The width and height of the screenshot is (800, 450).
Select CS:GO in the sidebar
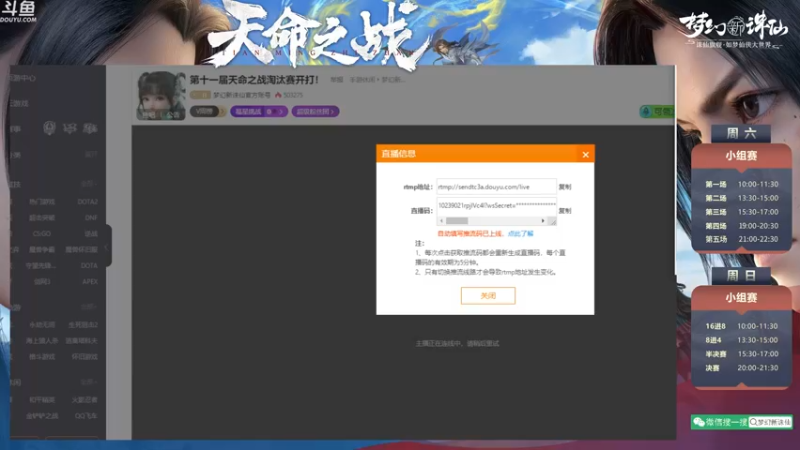pos(41,234)
